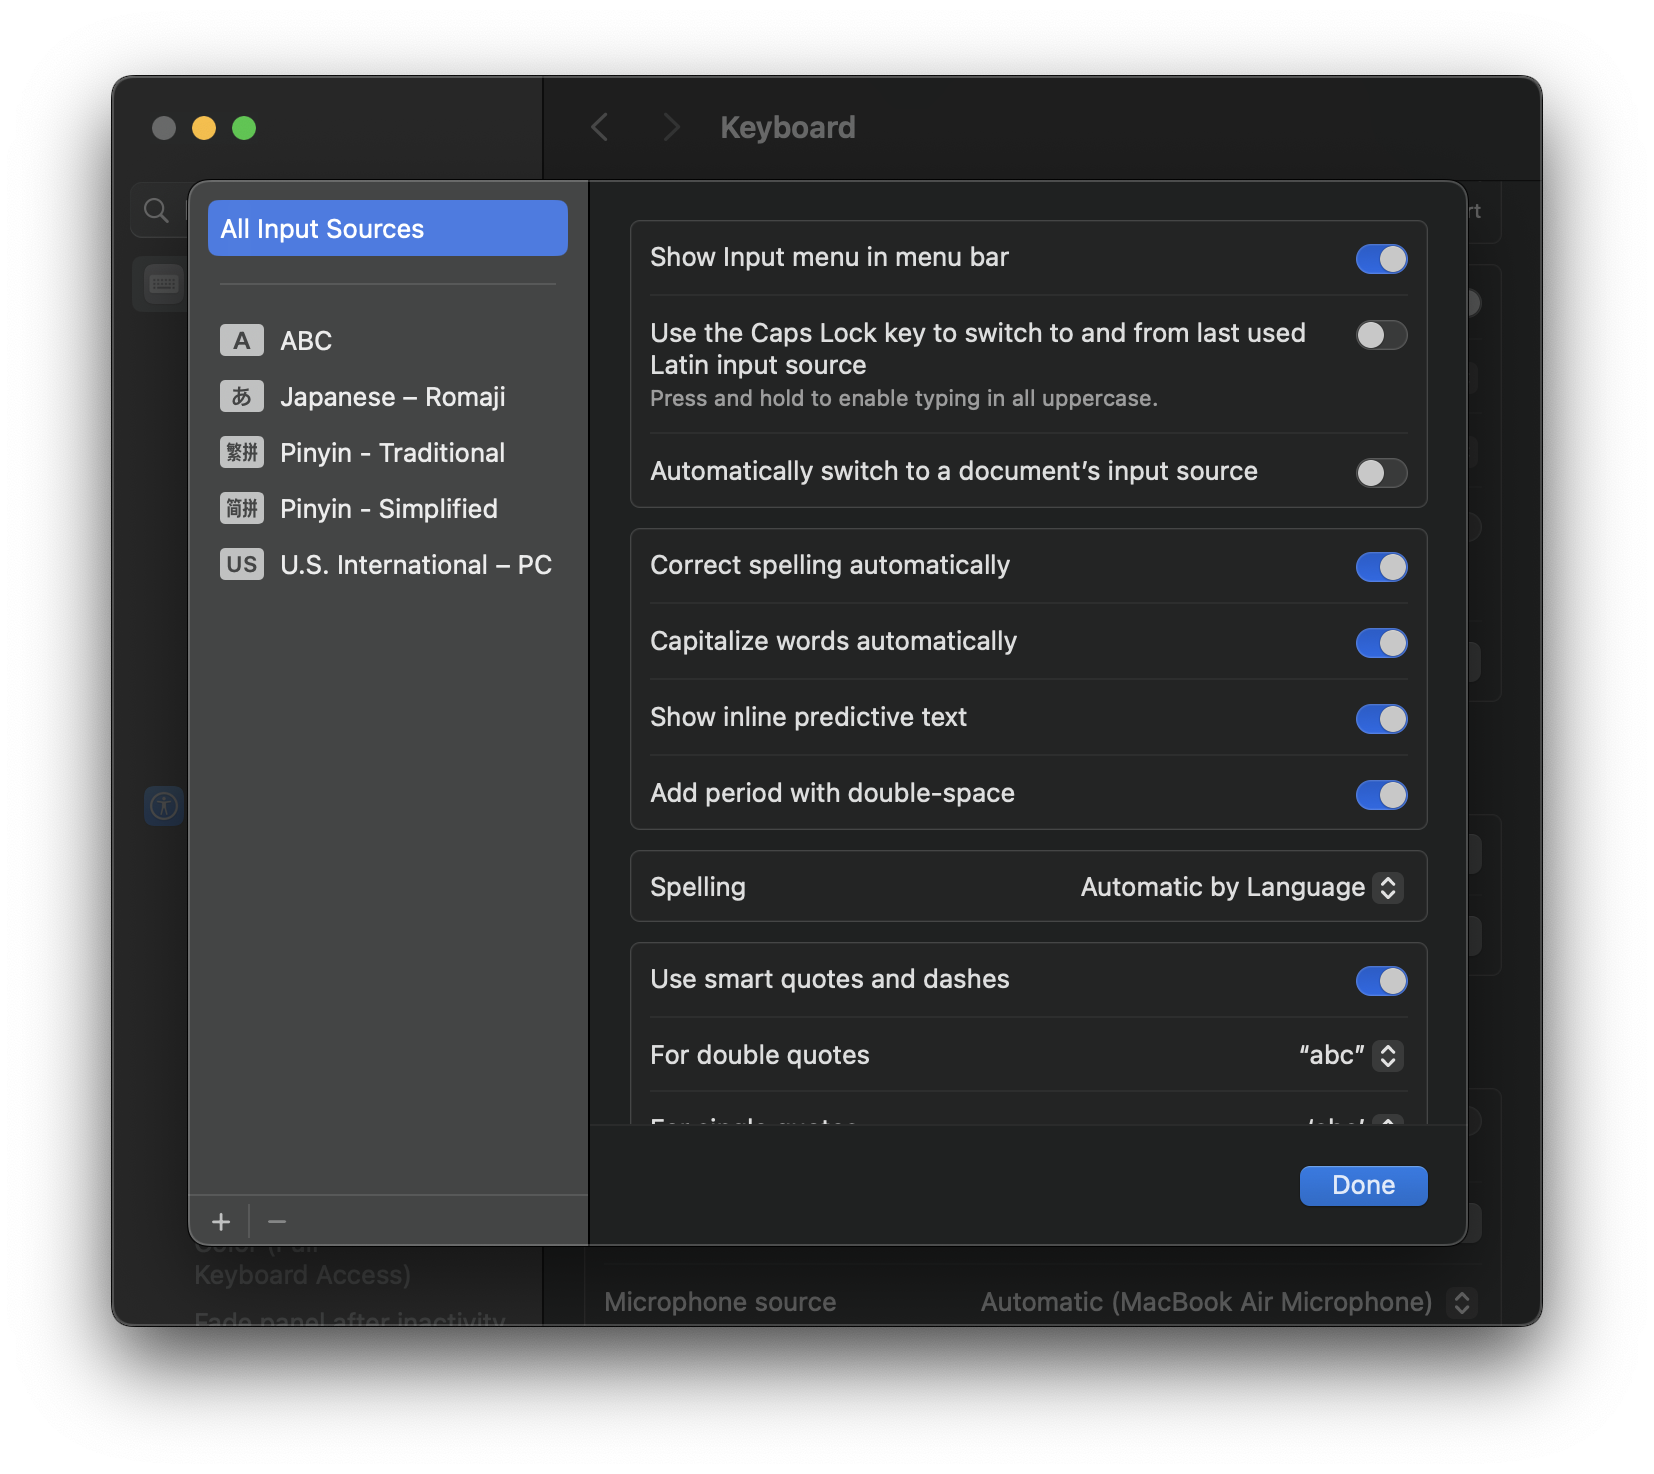Click the Pinyin Traditional icon

pyautogui.click(x=242, y=453)
